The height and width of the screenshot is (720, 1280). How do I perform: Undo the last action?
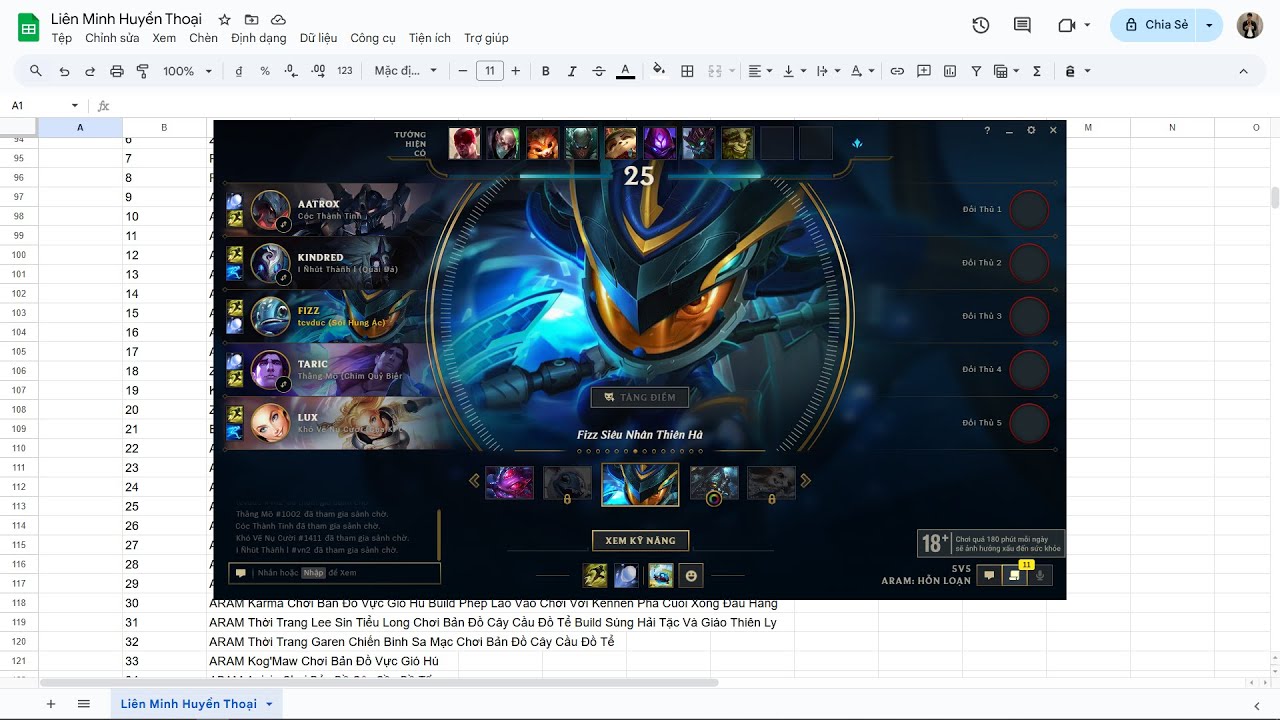pos(65,71)
